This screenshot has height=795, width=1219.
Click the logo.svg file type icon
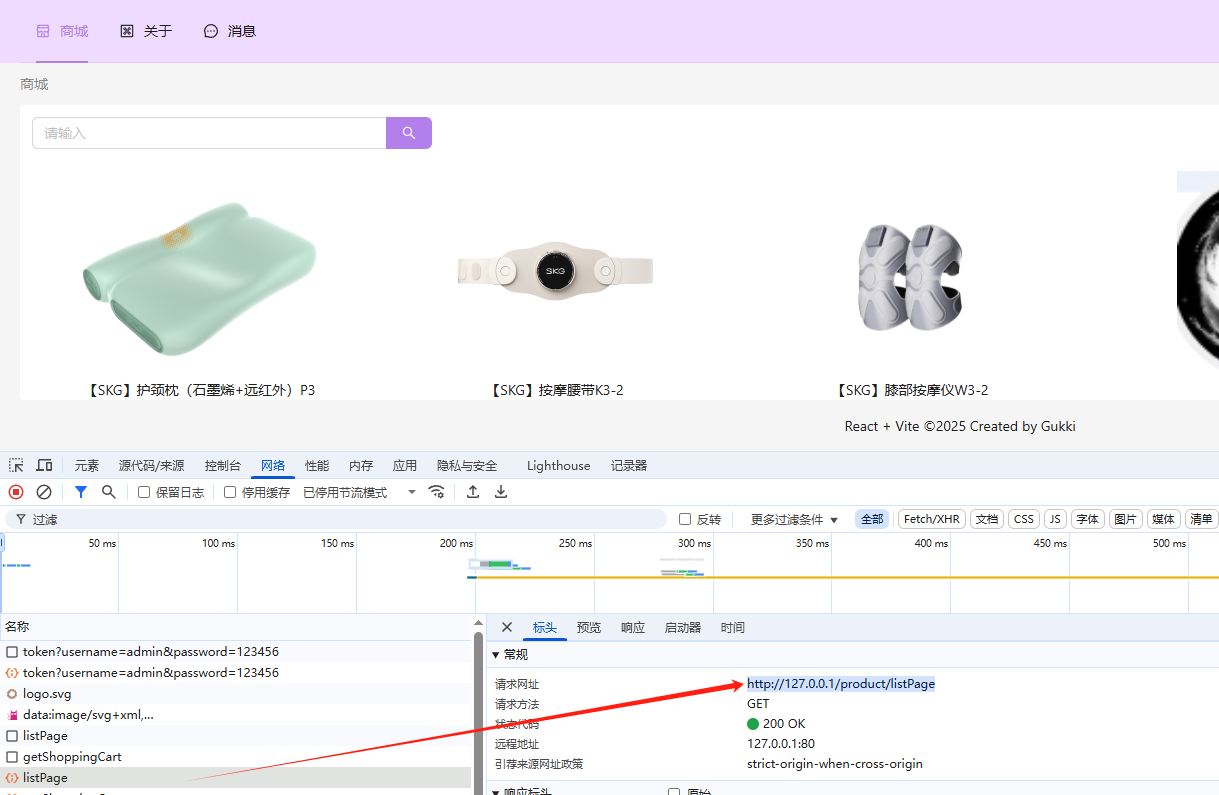coord(12,693)
